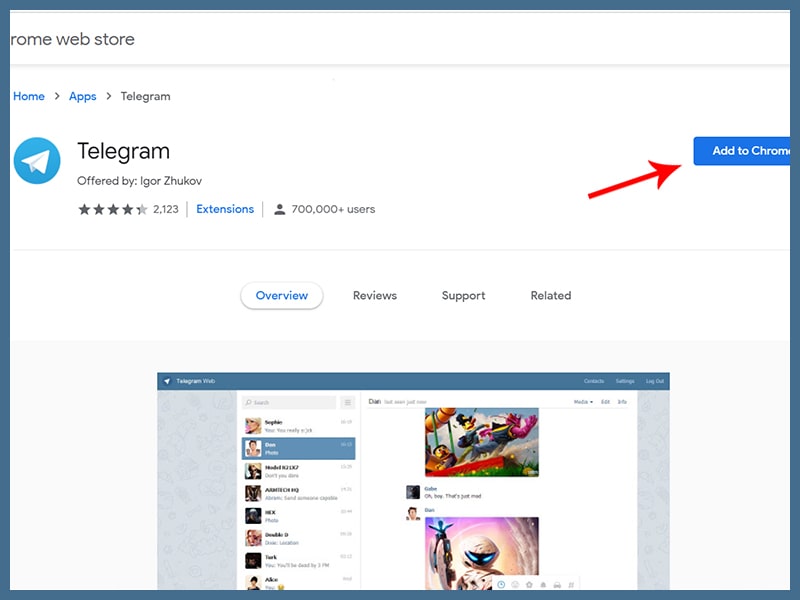Open the Support tab
This screenshot has width=800, height=600.
(463, 295)
